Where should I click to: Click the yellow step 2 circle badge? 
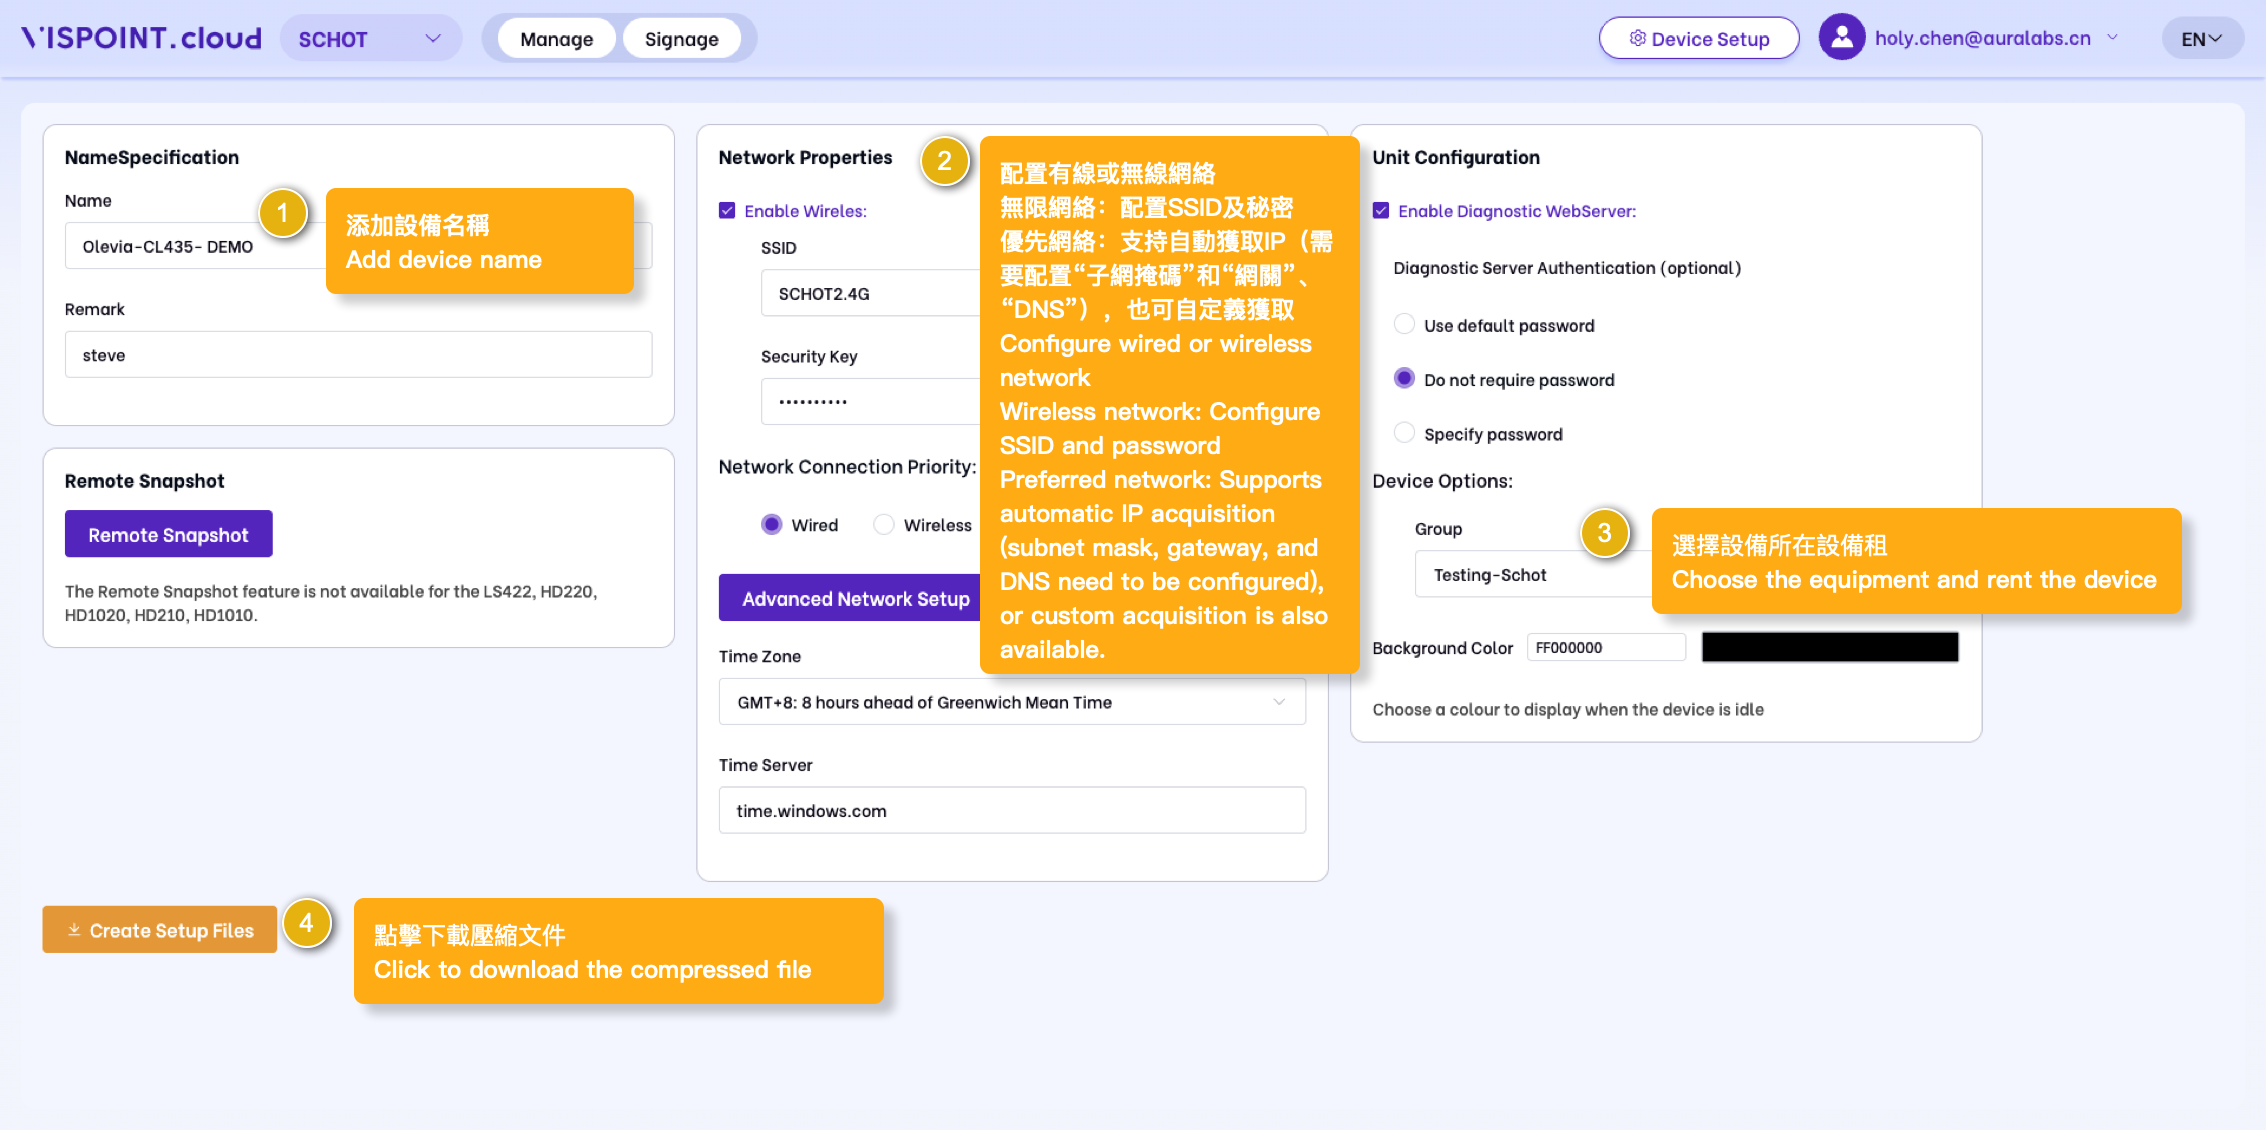[944, 161]
